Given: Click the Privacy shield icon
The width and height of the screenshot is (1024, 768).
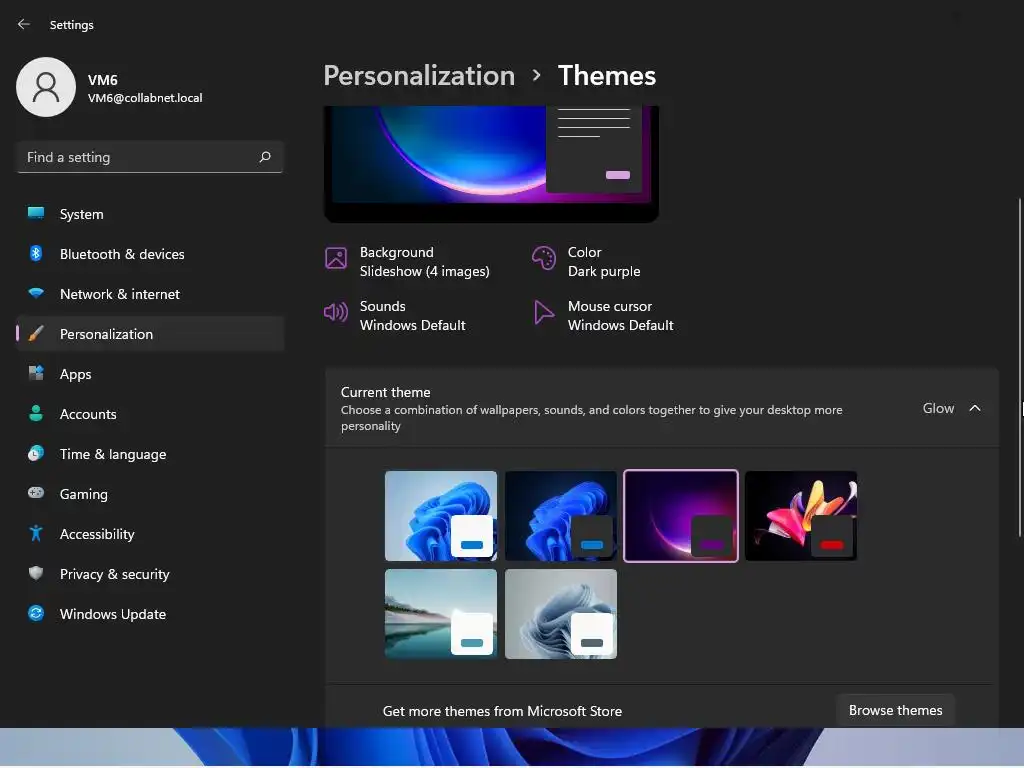Looking at the screenshot, I should 36,573.
